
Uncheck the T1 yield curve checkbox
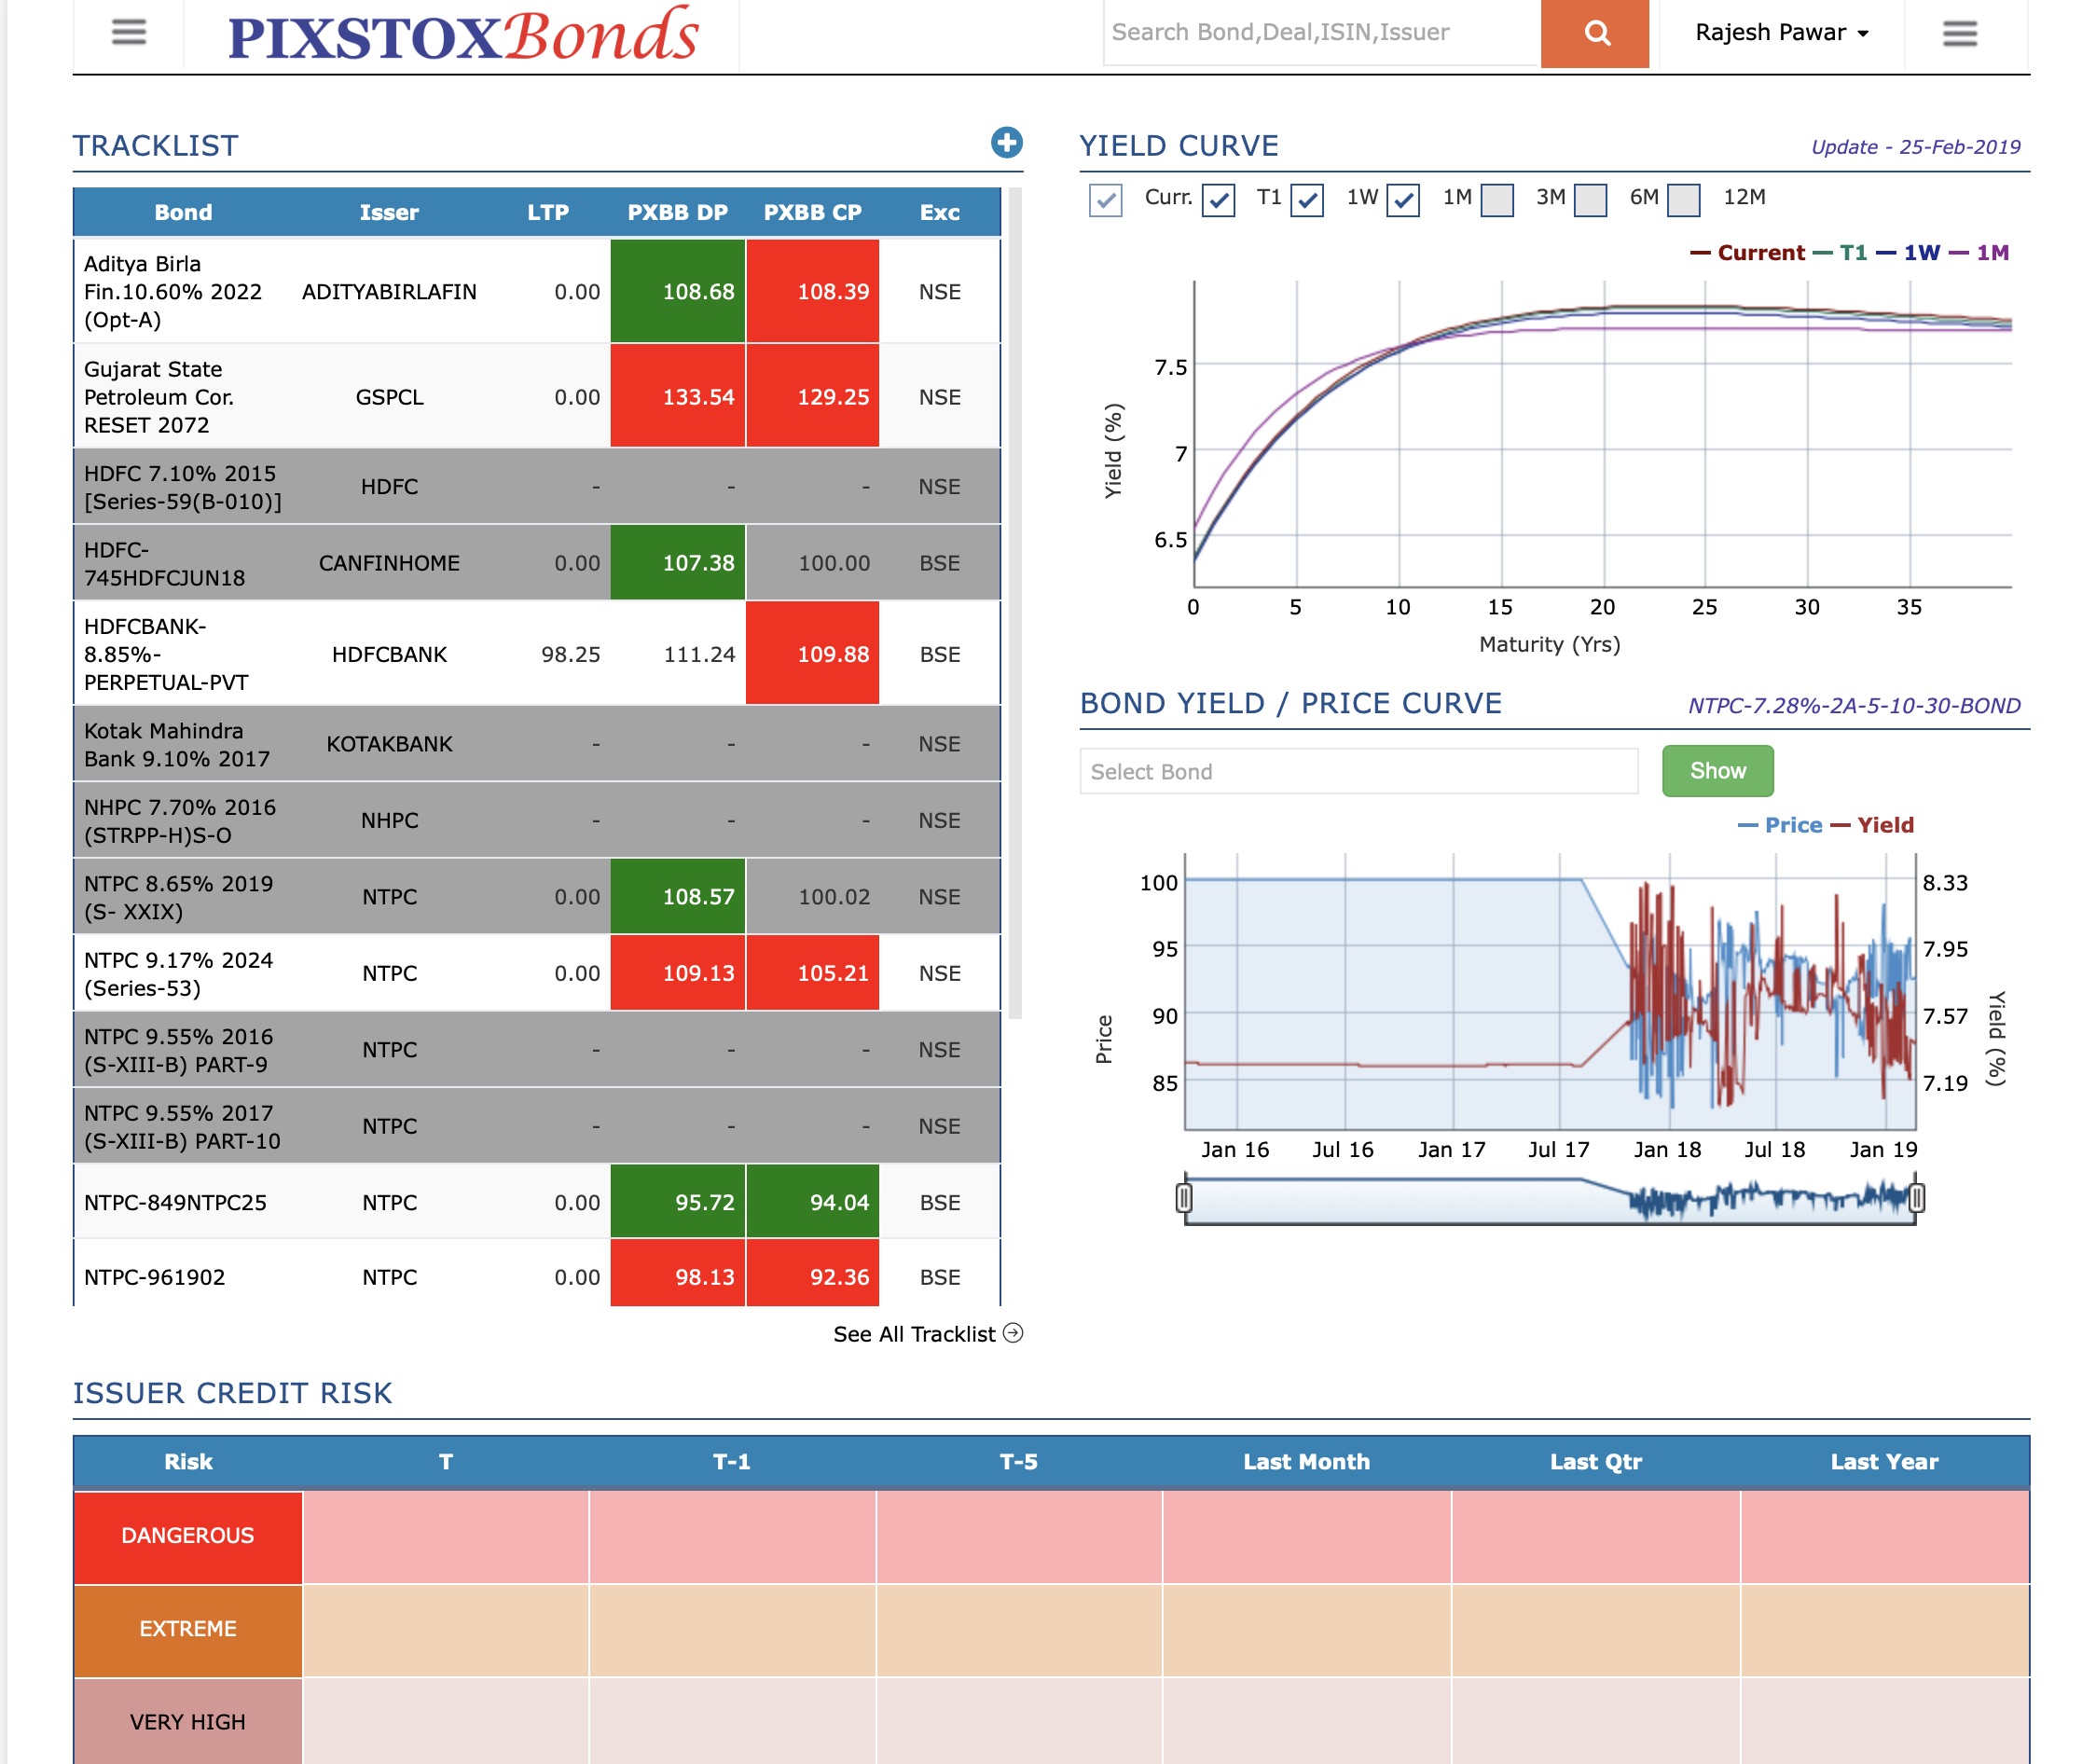[x=1218, y=200]
